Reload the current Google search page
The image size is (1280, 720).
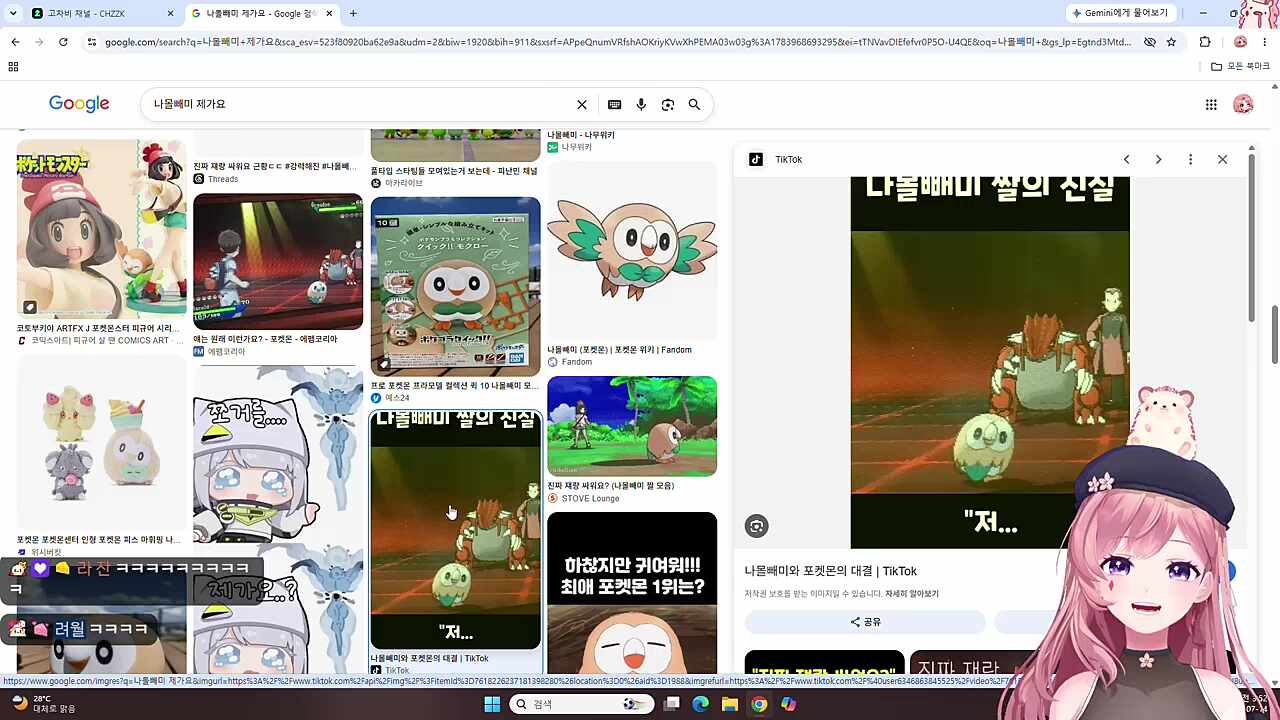pyautogui.click(x=63, y=42)
